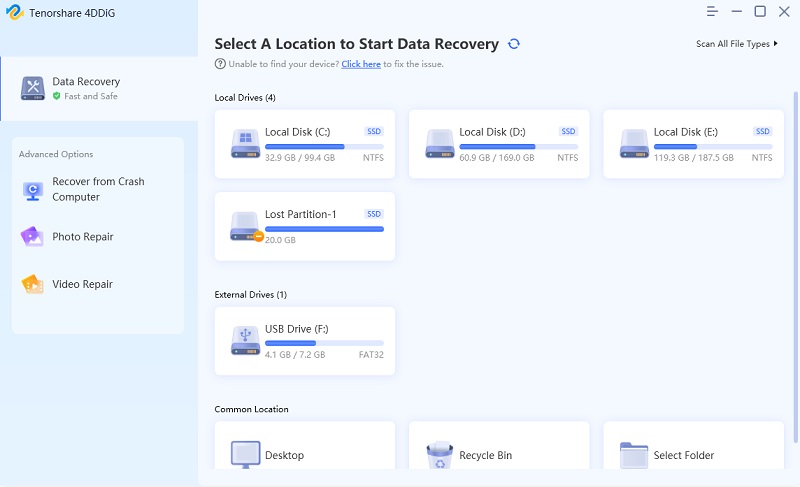Screen dimensions: 800x487
Task: Select Recover from Crash Computer option
Action: 98,189
